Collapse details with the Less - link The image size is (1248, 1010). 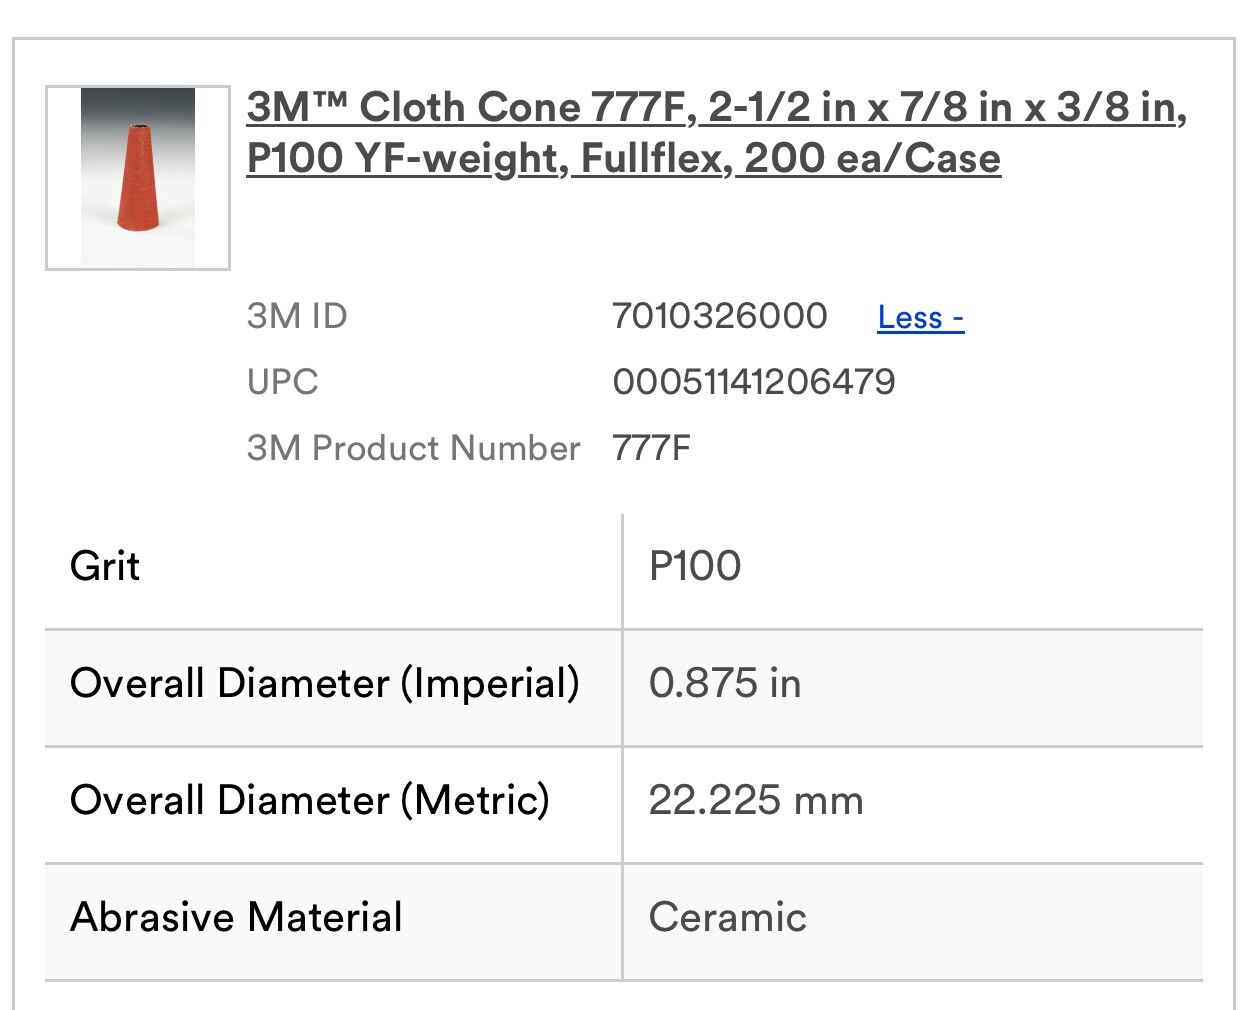coord(920,318)
